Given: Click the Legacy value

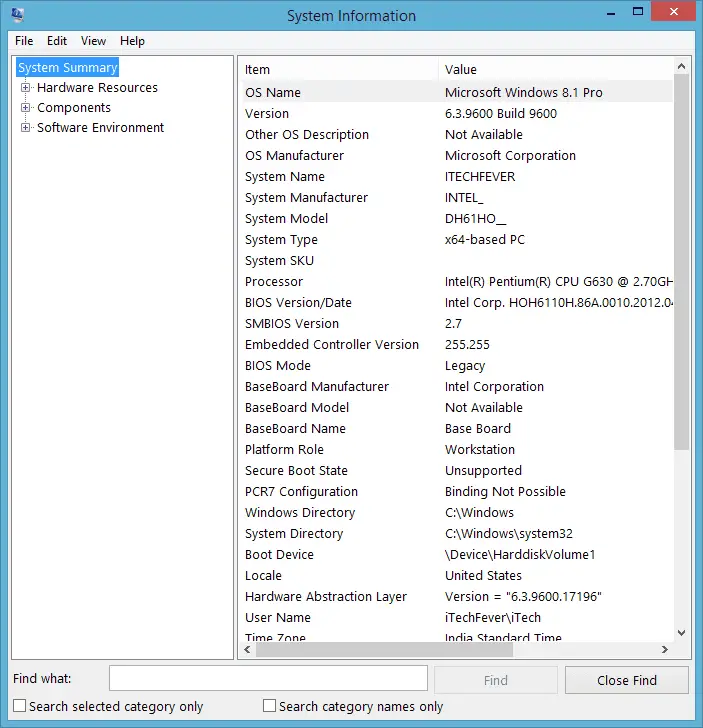Looking at the screenshot, I should [465, 366].
